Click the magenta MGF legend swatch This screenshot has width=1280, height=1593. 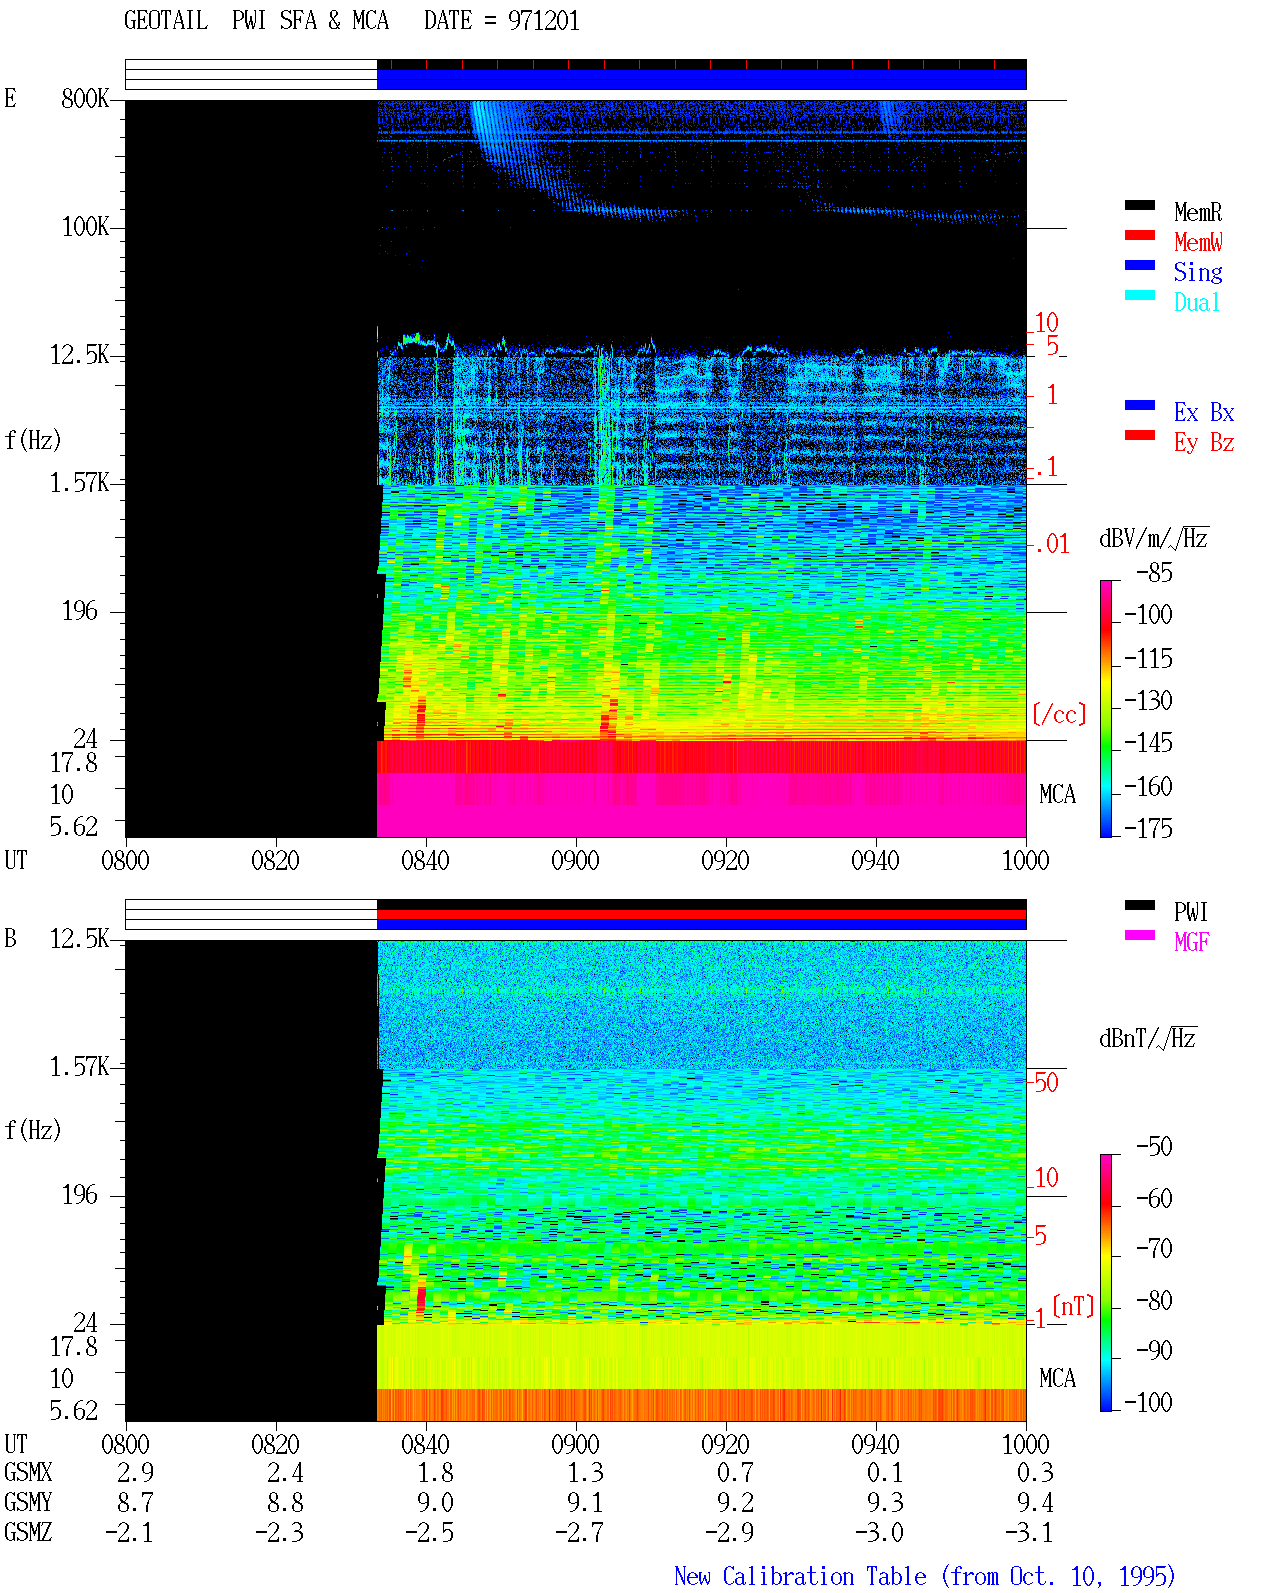coord(1140,936)
